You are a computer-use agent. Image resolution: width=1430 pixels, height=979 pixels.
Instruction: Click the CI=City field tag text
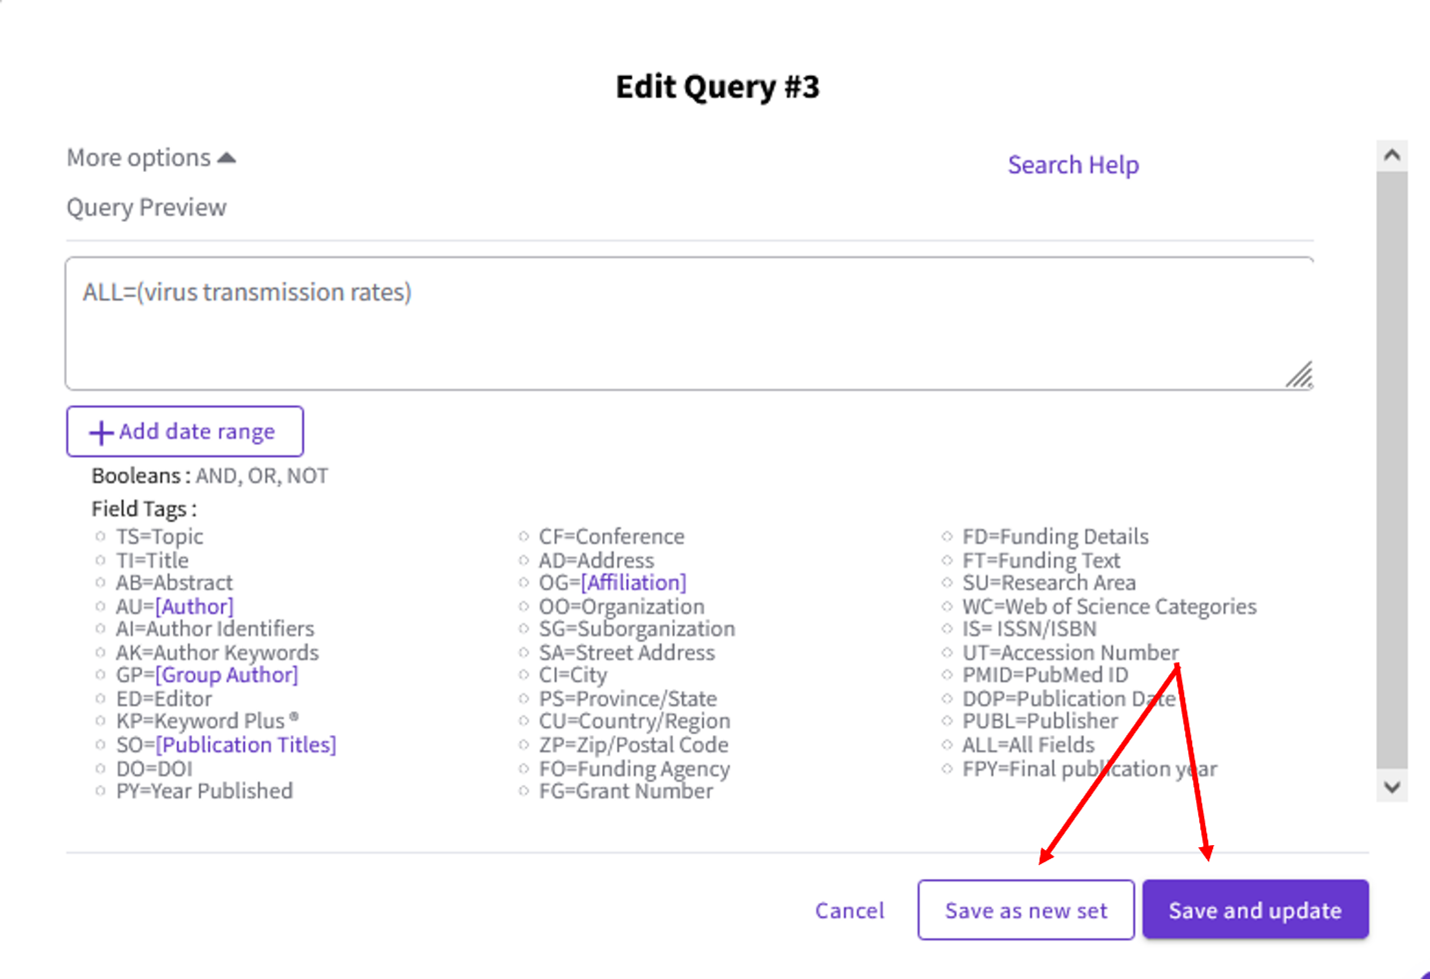pyautogui.click(x=573, y=675)
